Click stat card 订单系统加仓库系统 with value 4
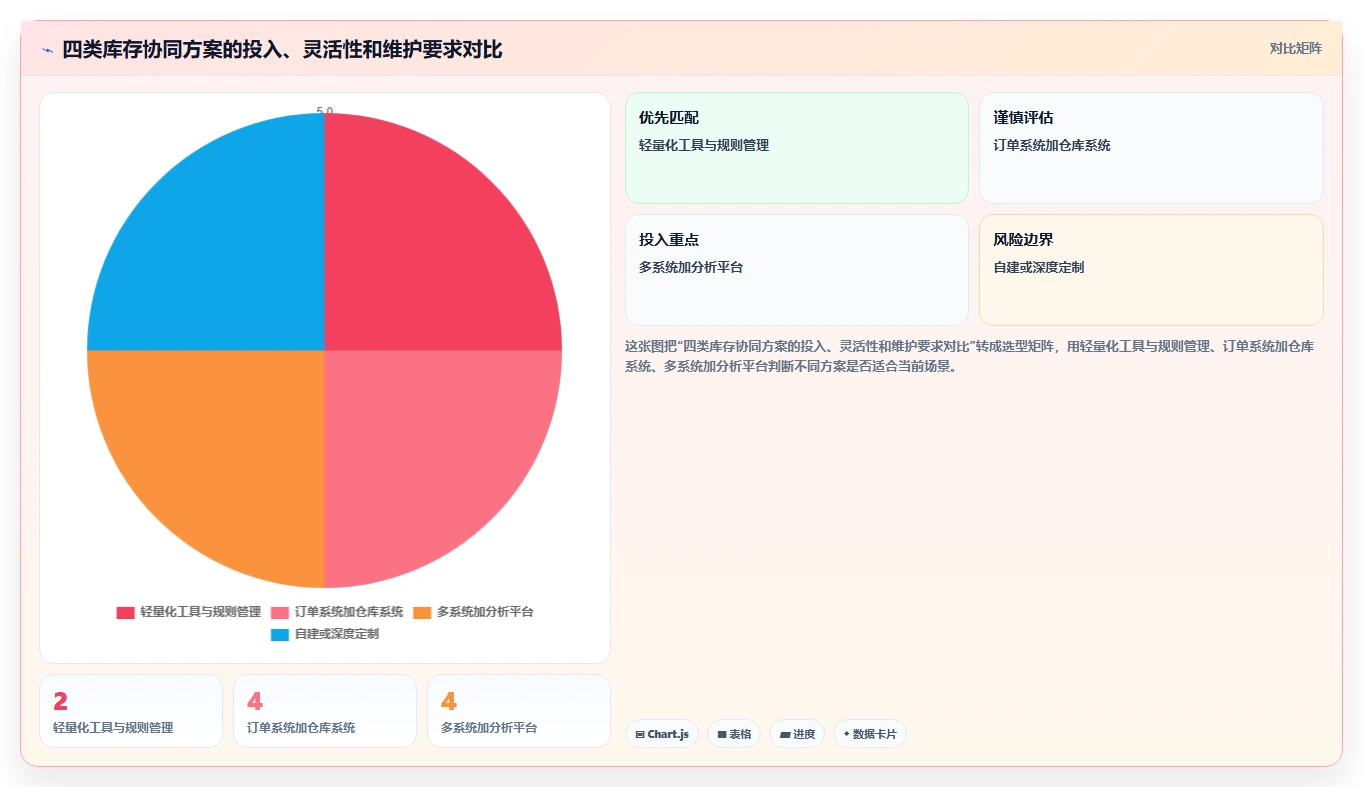This screenshot has height=787, width=1363. [x=325, y=711]
